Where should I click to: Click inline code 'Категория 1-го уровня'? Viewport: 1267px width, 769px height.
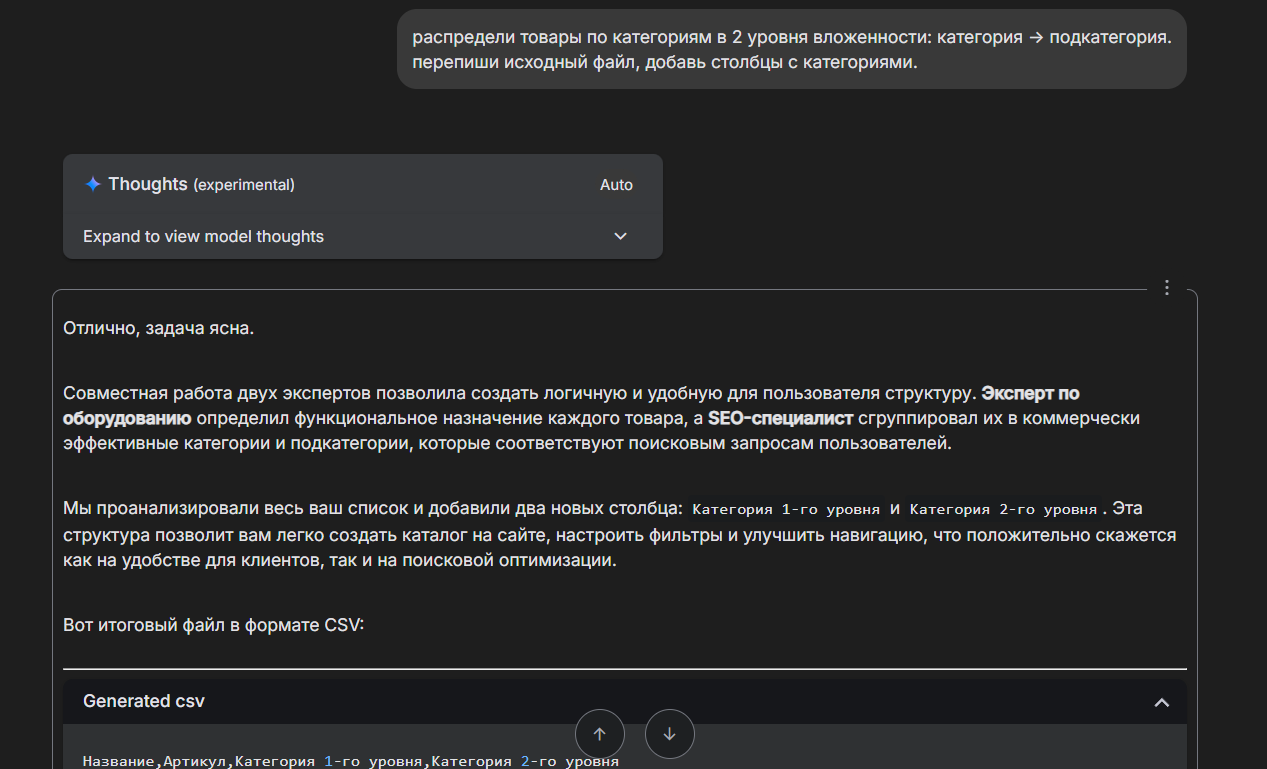coord(786,509)
